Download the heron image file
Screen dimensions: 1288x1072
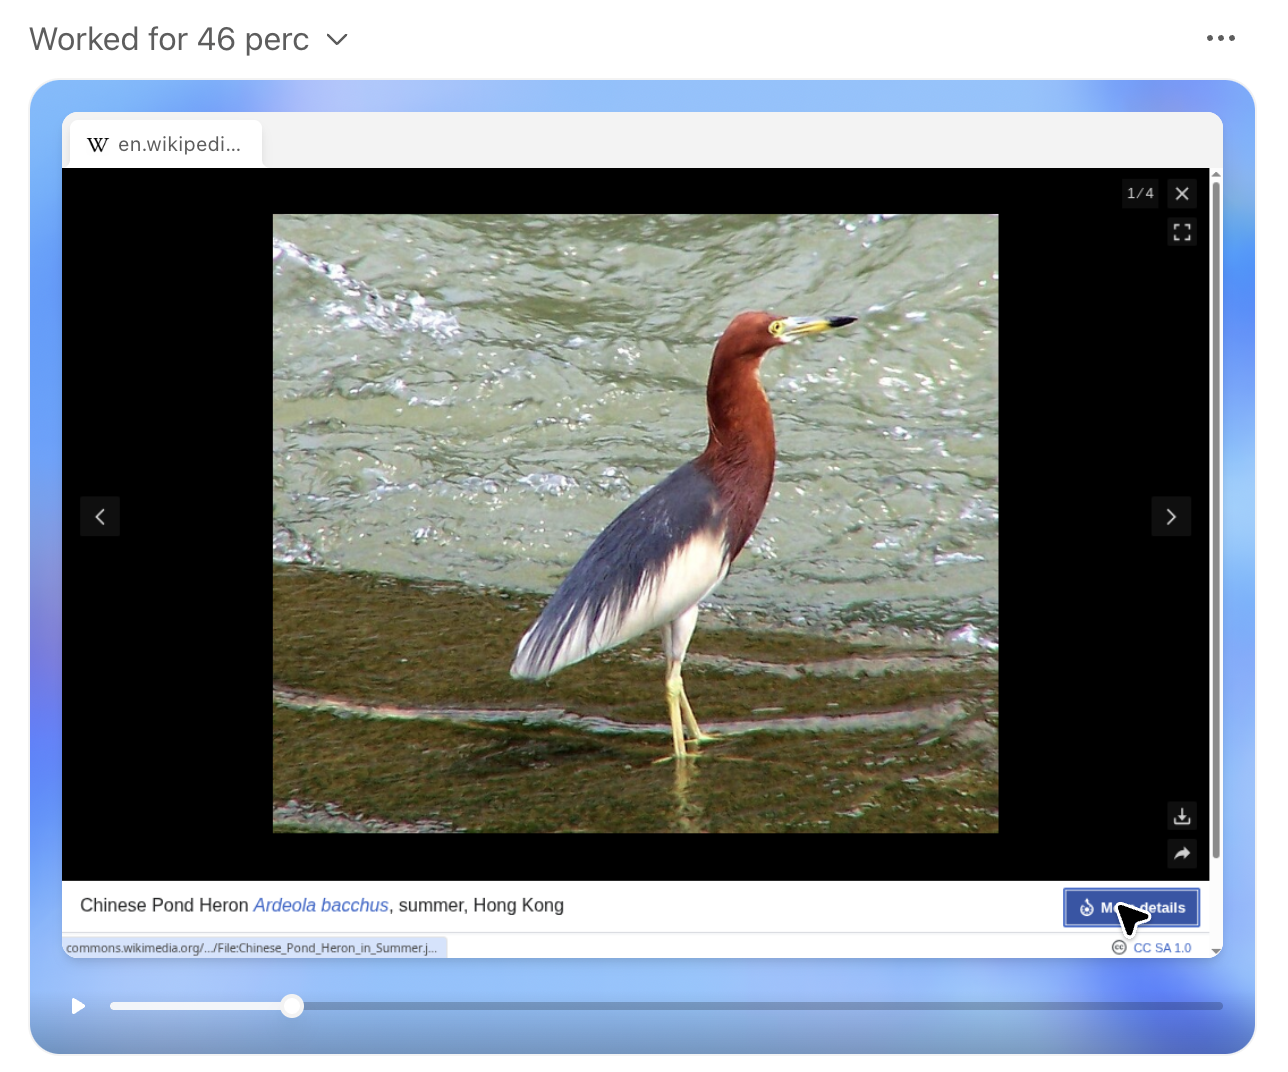tap(1182, 816)
